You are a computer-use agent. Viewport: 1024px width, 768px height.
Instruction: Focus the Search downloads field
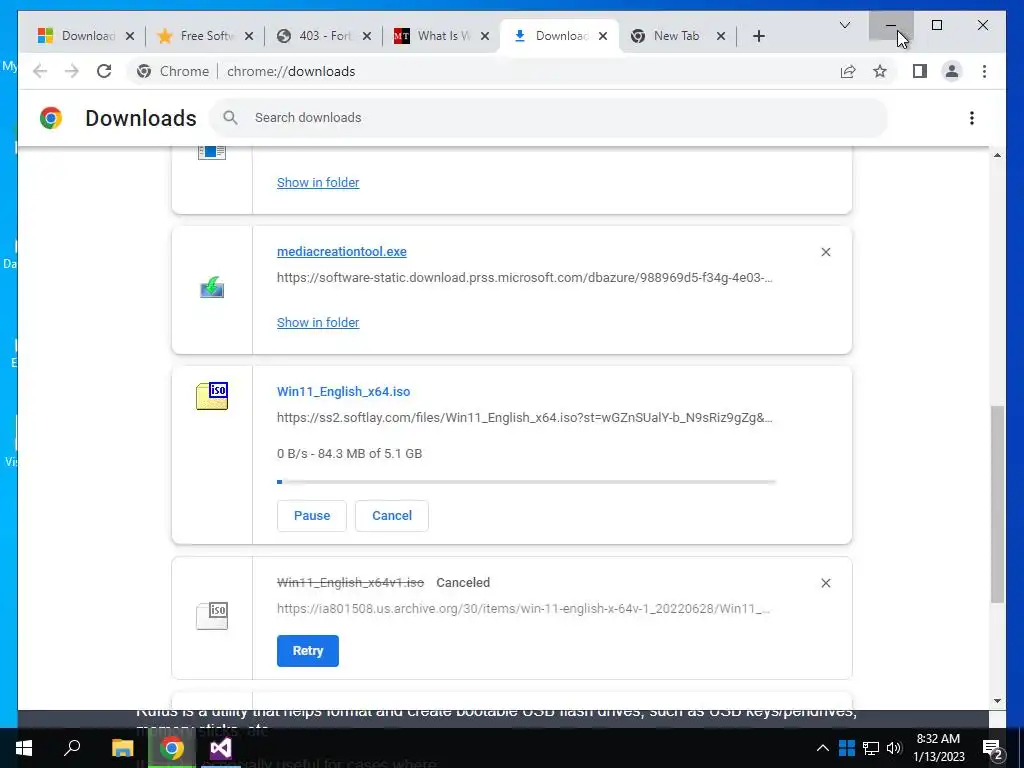pos(549,118)
